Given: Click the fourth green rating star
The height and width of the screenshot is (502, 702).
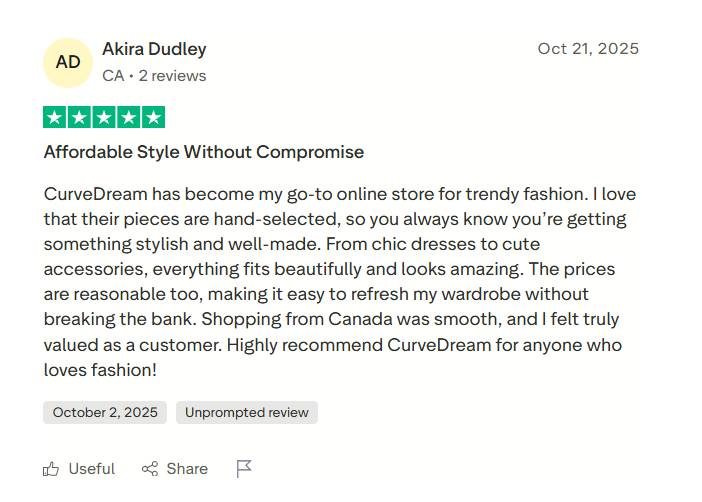Looking at the screenshot, I should click(x=128, y=118).
